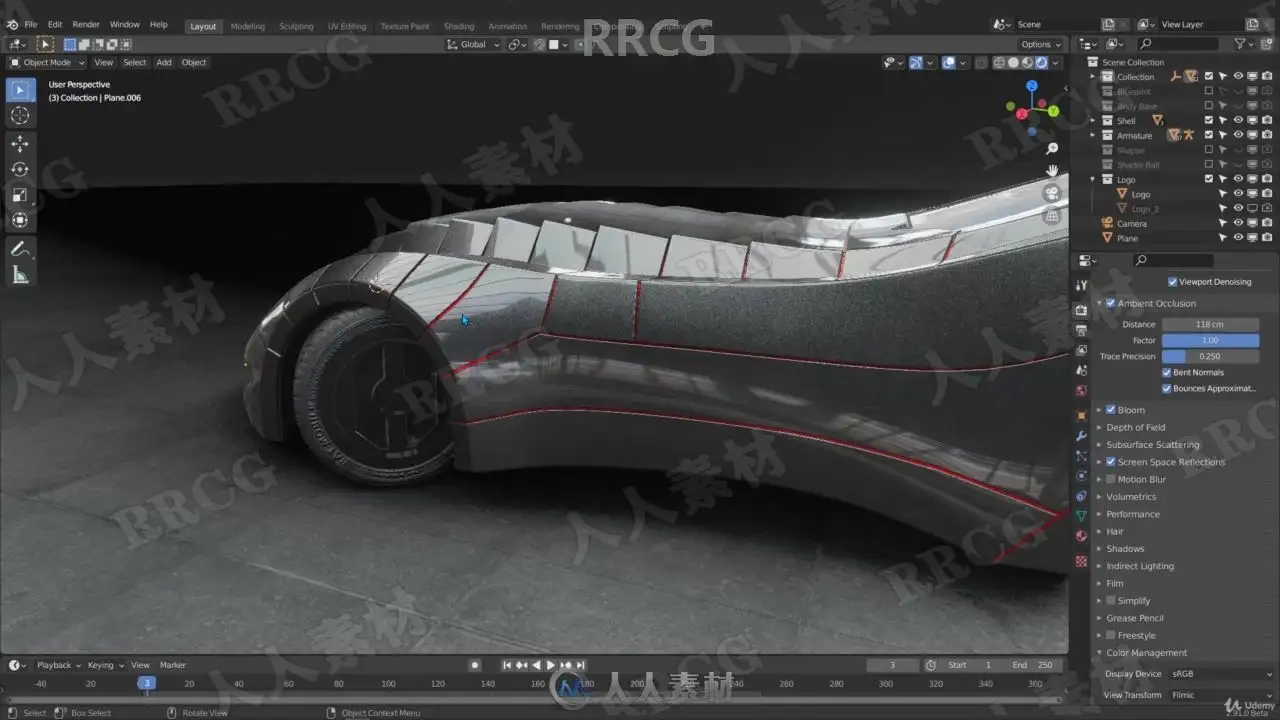Open the timeline Keying menu
The height and width of the screenshot is (720, 1280).
tap(104, 665)
